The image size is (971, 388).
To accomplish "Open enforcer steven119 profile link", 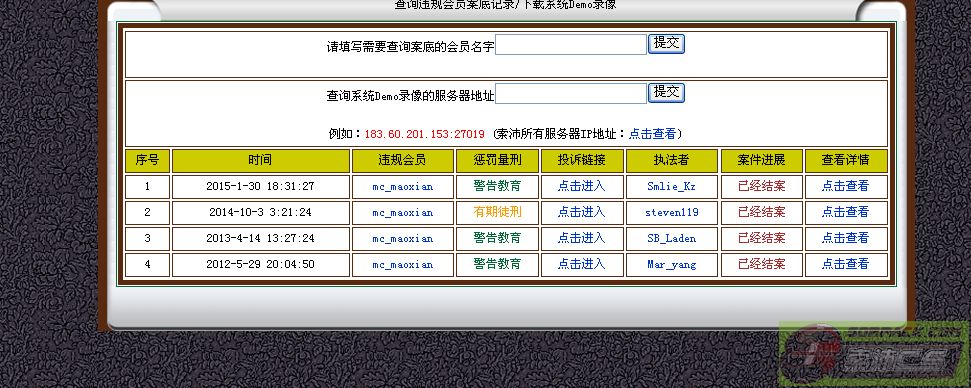I will (671, 212).
